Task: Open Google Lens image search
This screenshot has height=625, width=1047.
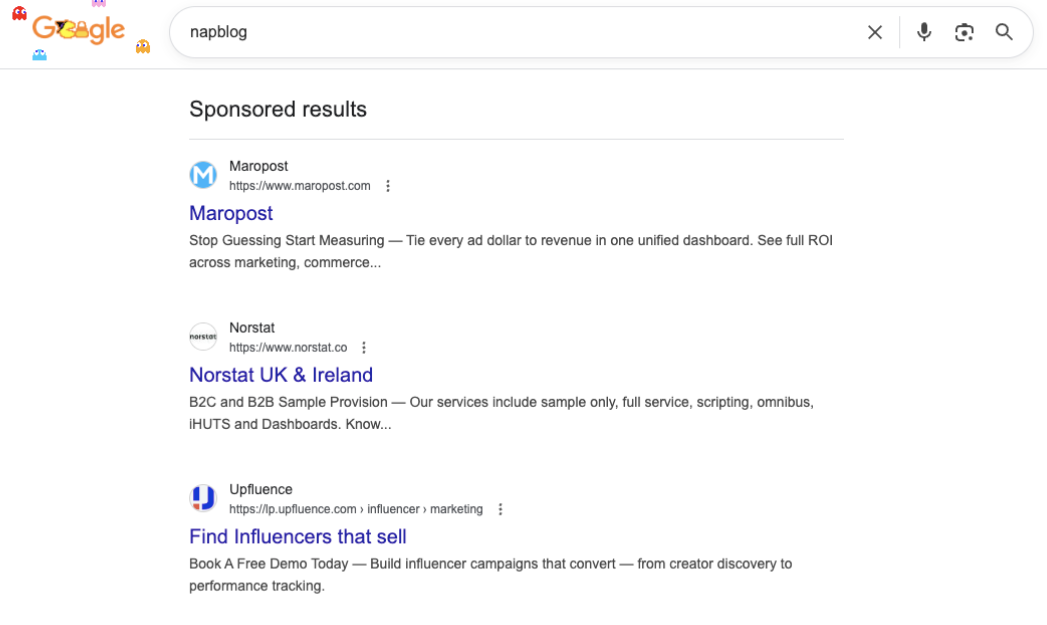Action: pyautogui.click(x=964, y=32)
